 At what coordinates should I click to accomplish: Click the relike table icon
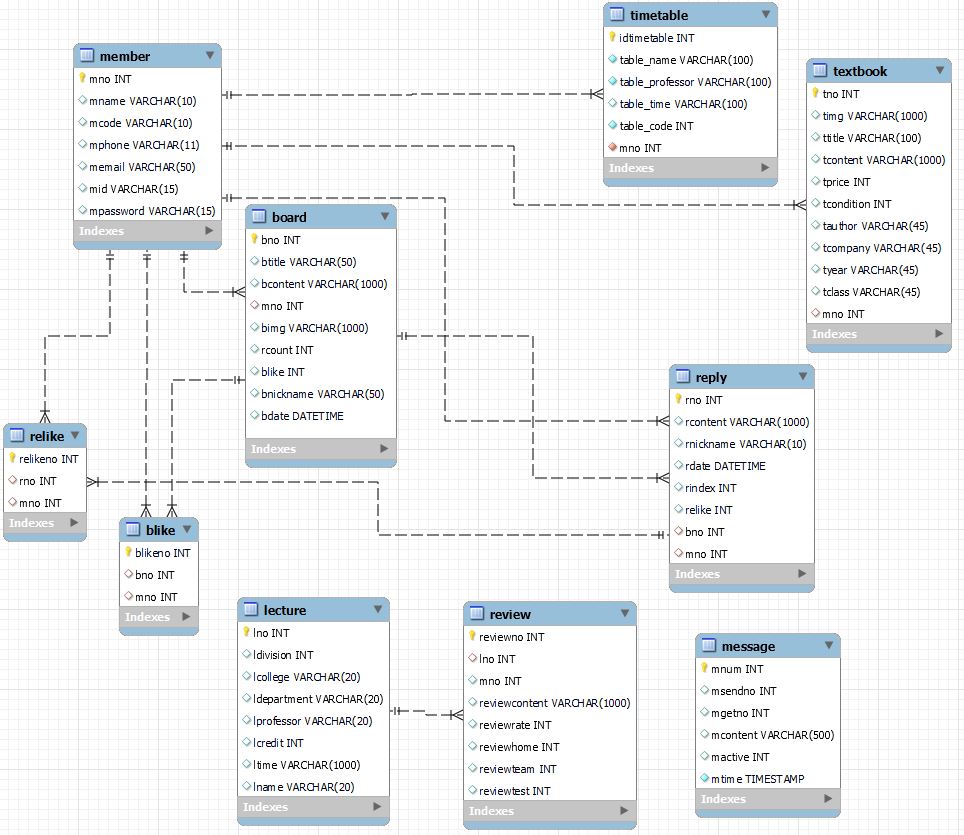(17, 435)
